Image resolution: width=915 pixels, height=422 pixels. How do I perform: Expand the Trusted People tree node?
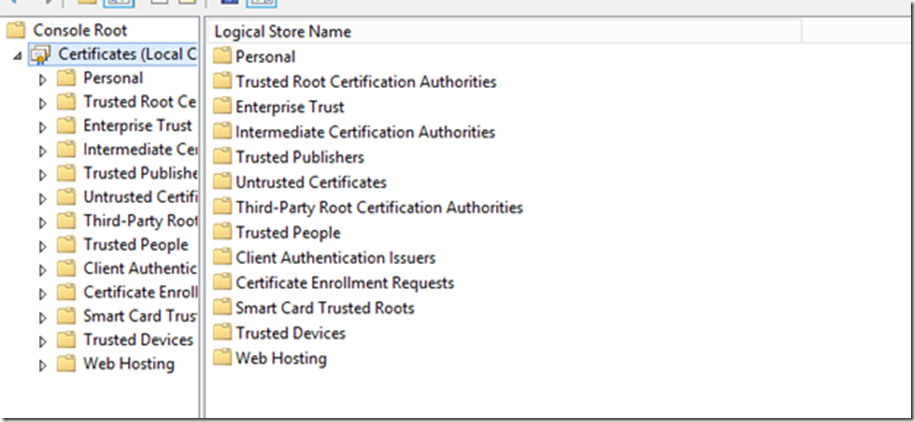click(42, 247)
